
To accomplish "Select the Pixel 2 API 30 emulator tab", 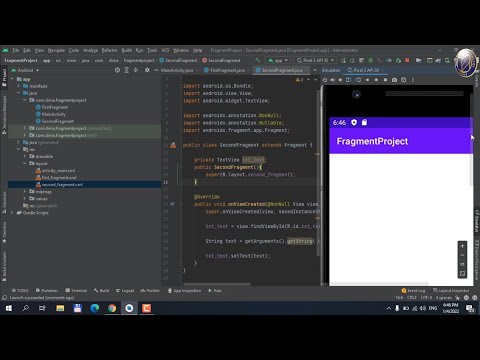I will (x=366, y=70).
